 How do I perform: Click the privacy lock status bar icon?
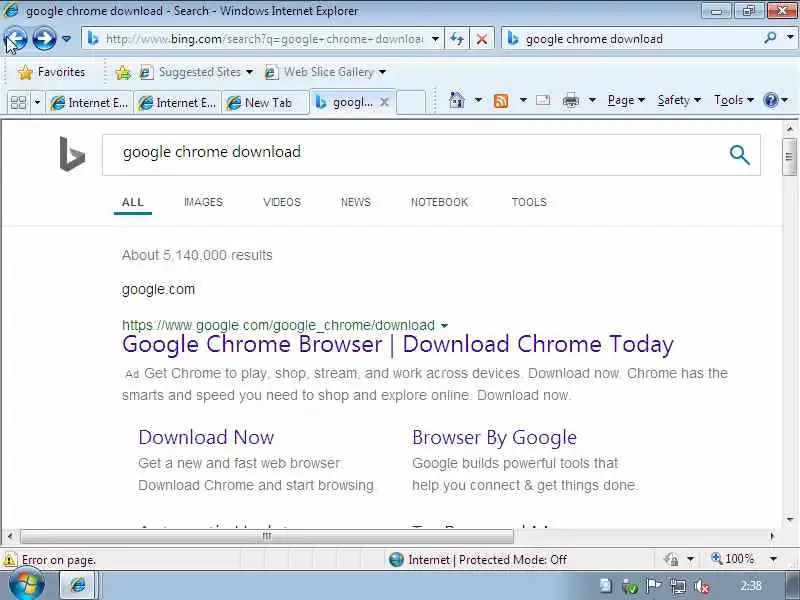(x=671, y=559)
